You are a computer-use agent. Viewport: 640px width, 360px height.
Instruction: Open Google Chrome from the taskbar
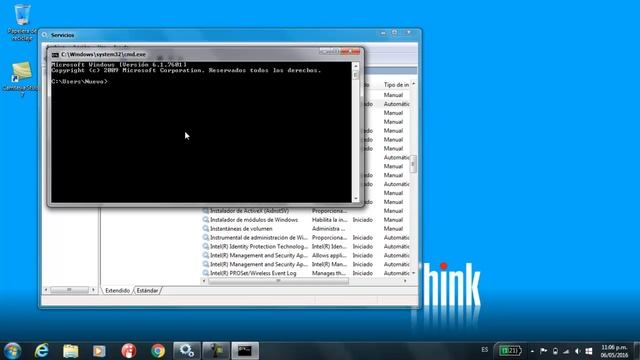click(x=158, y=351)
